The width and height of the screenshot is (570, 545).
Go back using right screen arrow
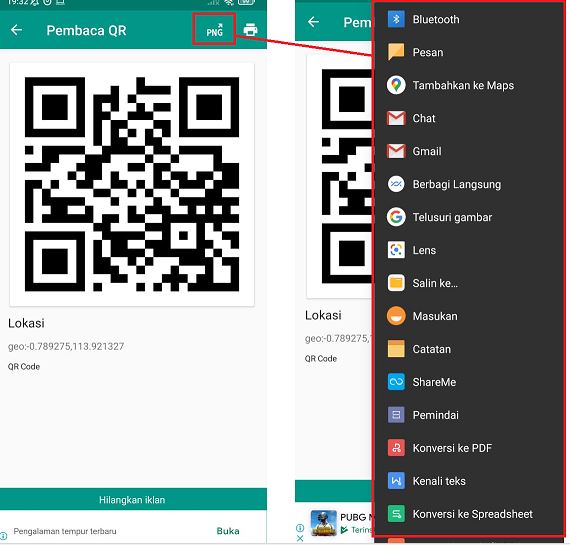point(313,22)
